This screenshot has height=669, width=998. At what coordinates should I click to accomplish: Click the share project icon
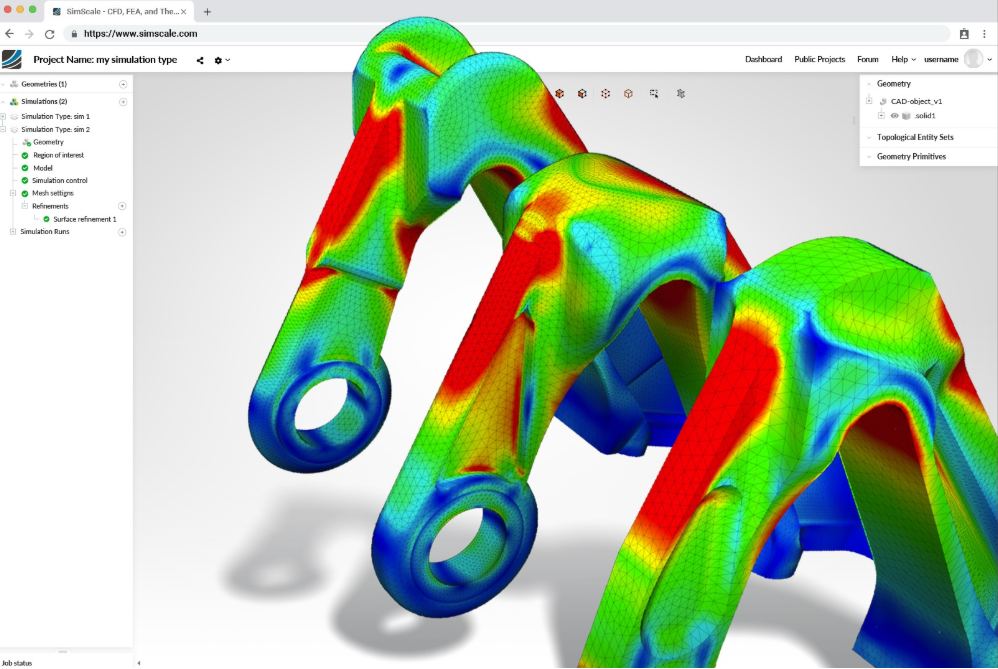200,60
